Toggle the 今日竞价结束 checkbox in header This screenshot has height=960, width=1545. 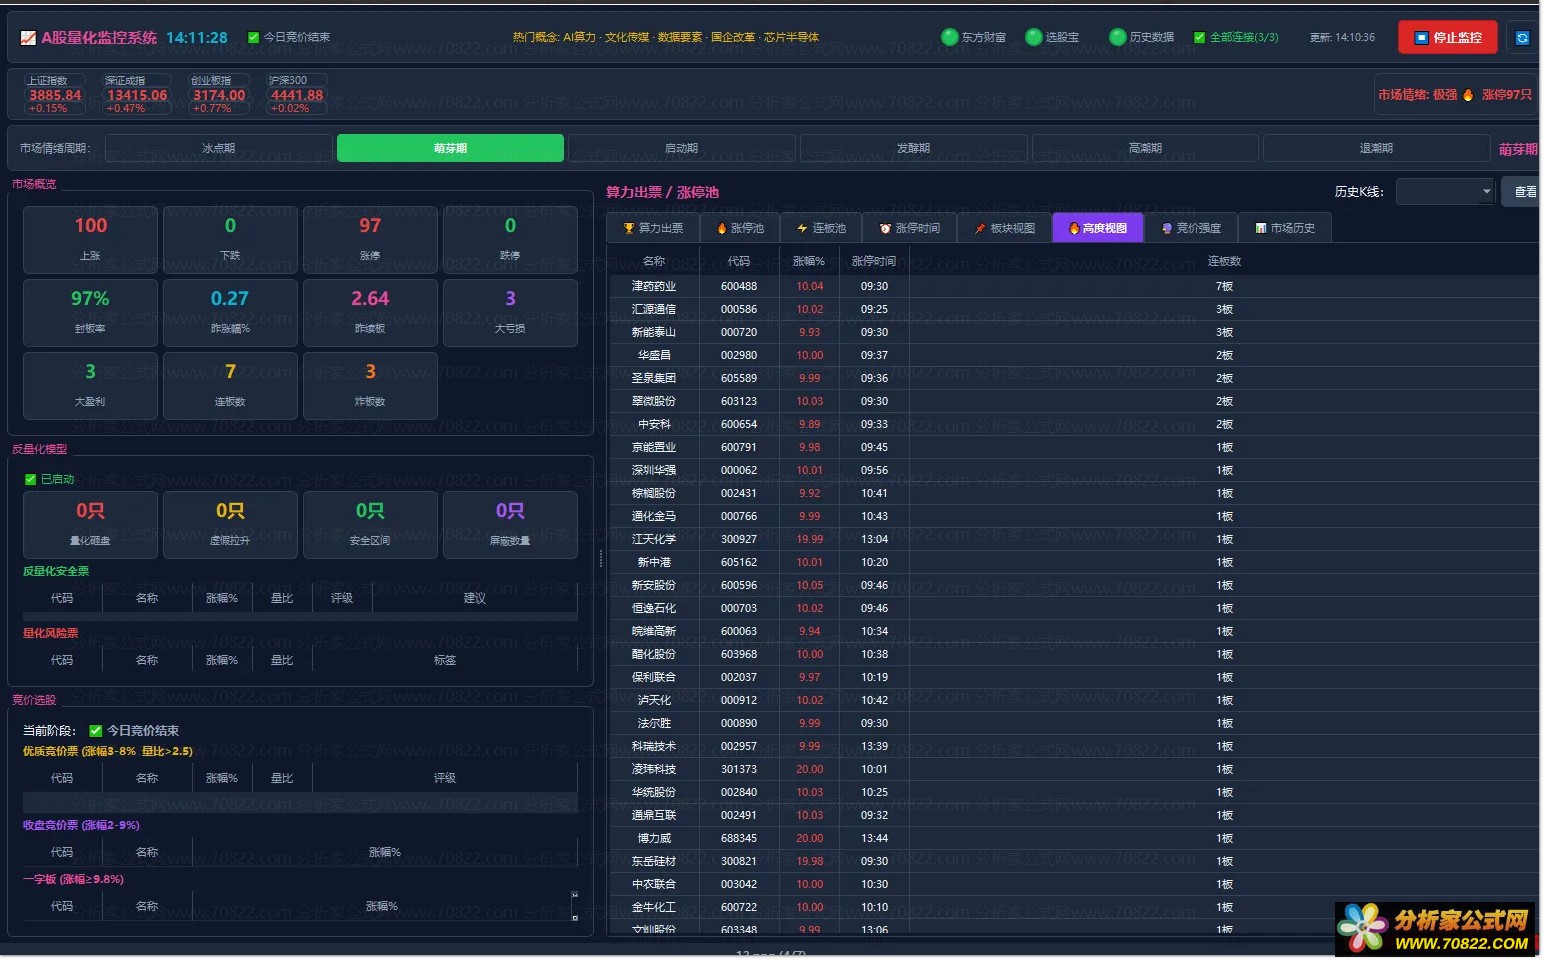pyautogui.click(x=254, y=38)
